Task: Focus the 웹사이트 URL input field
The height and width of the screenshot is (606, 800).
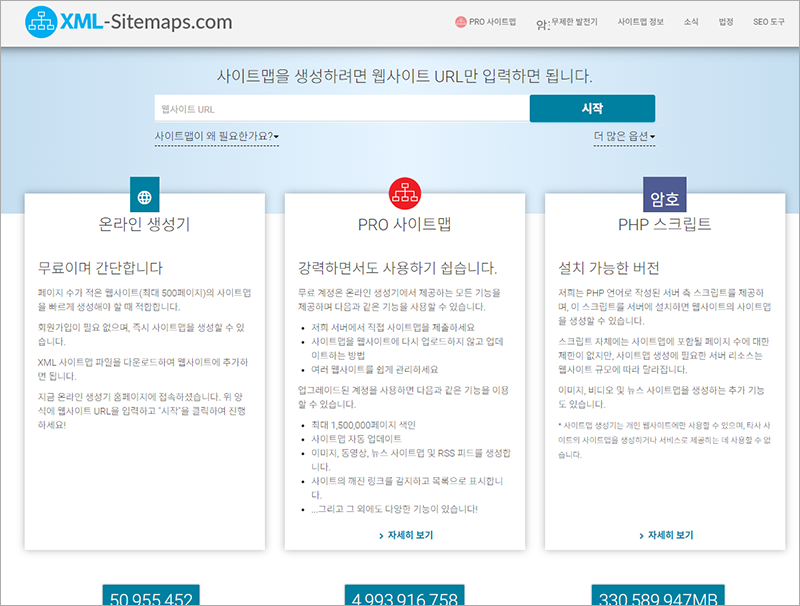Action: 341,108
